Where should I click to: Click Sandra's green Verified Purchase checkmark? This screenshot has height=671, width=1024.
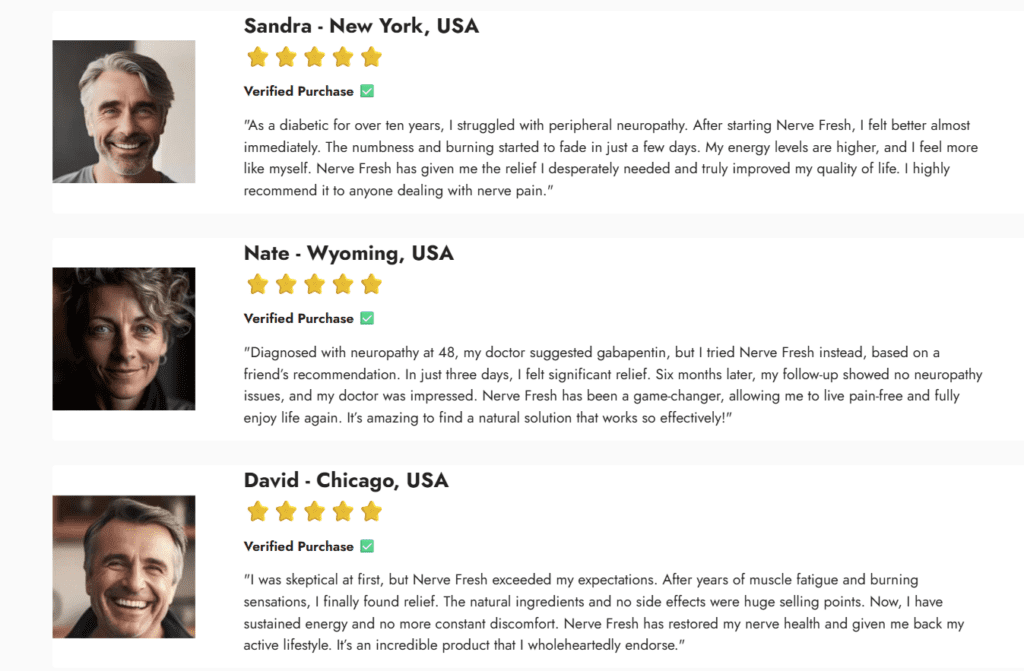click(367, 91)
